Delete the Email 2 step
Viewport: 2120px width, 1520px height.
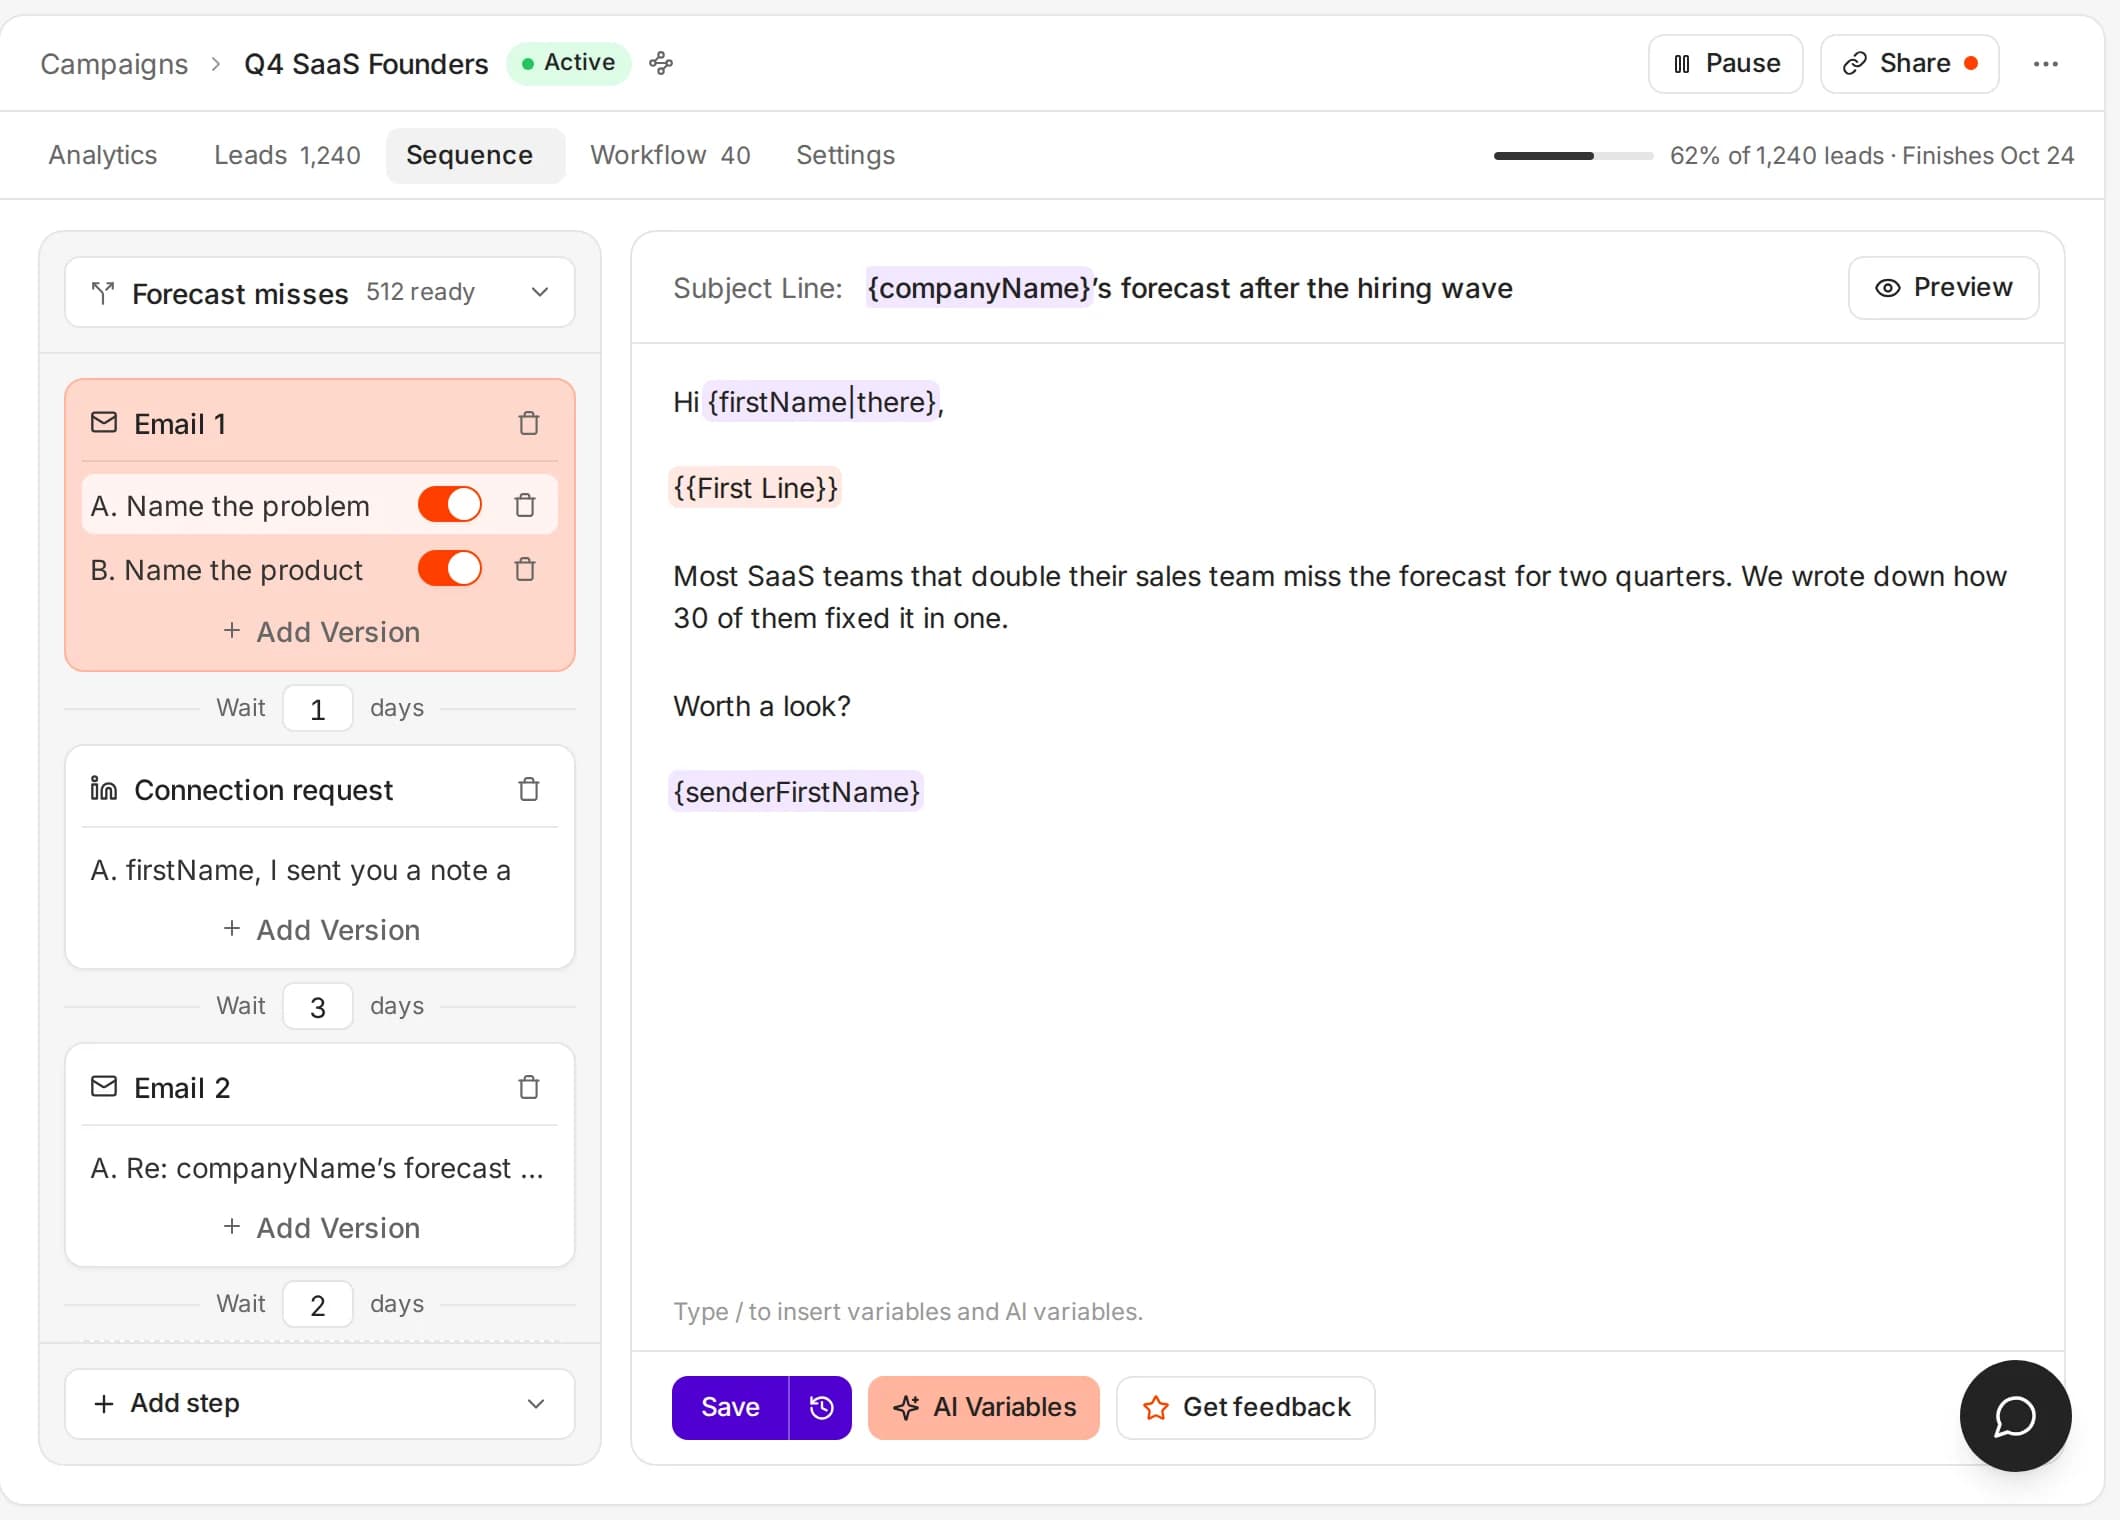[x=529, y=1087]
